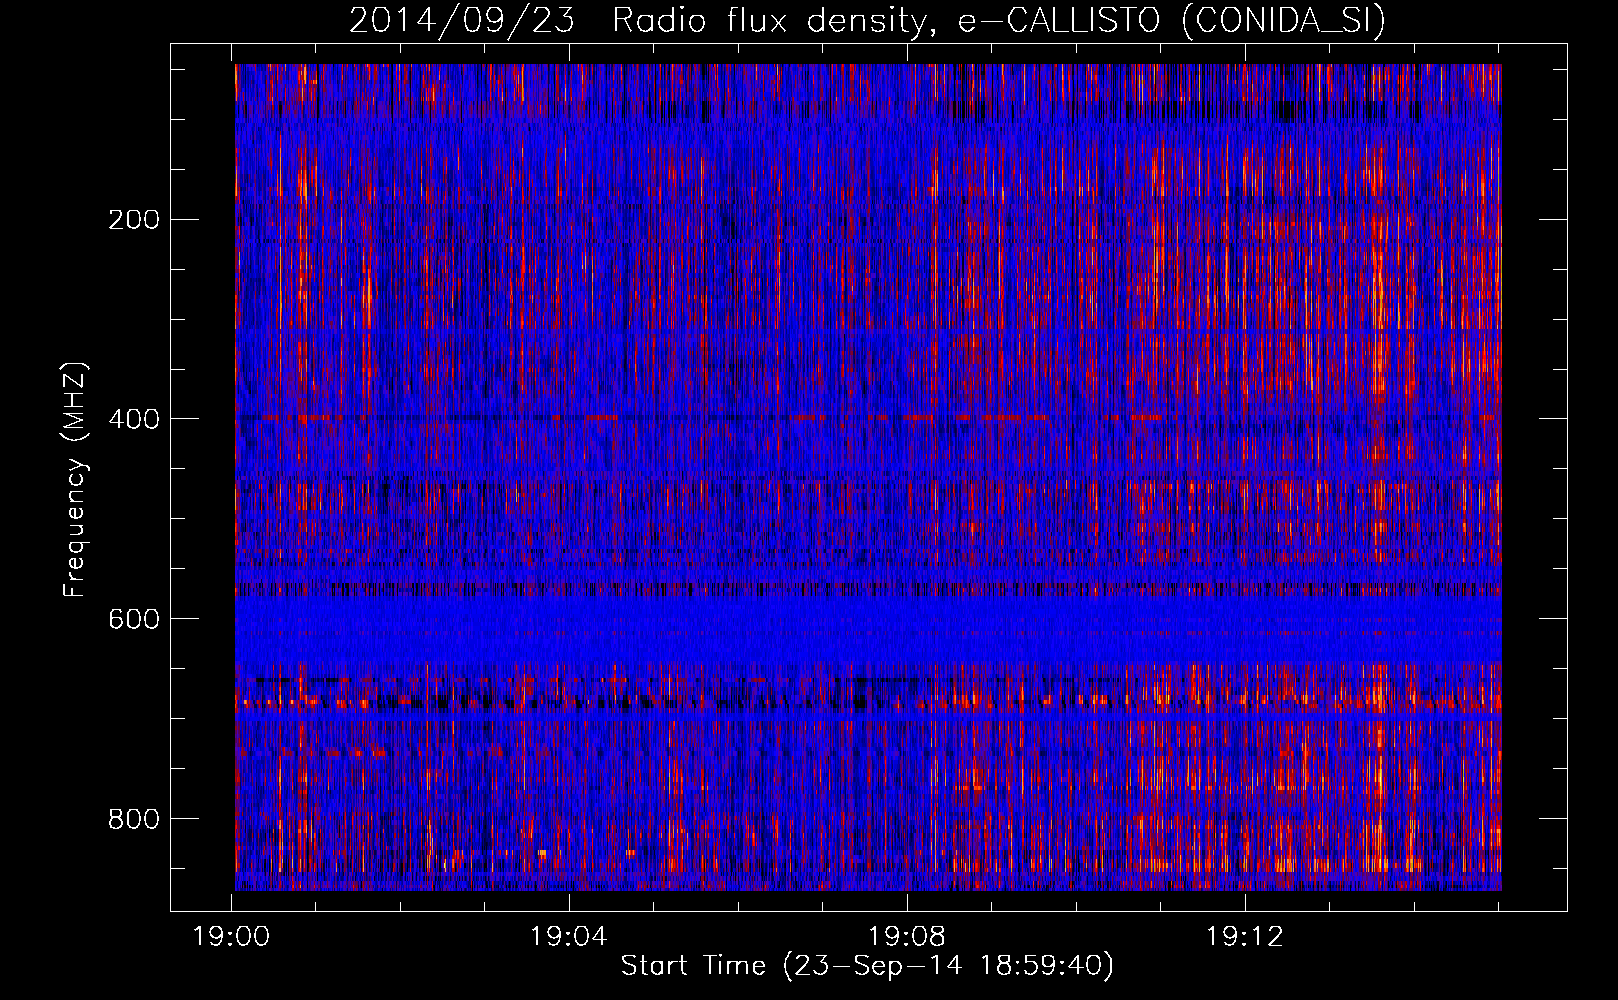This screenshot has height=1000, width=1618.
Task: Click the 19:08 time tick label
Action: pyautogui.click(x=907, y=937)
